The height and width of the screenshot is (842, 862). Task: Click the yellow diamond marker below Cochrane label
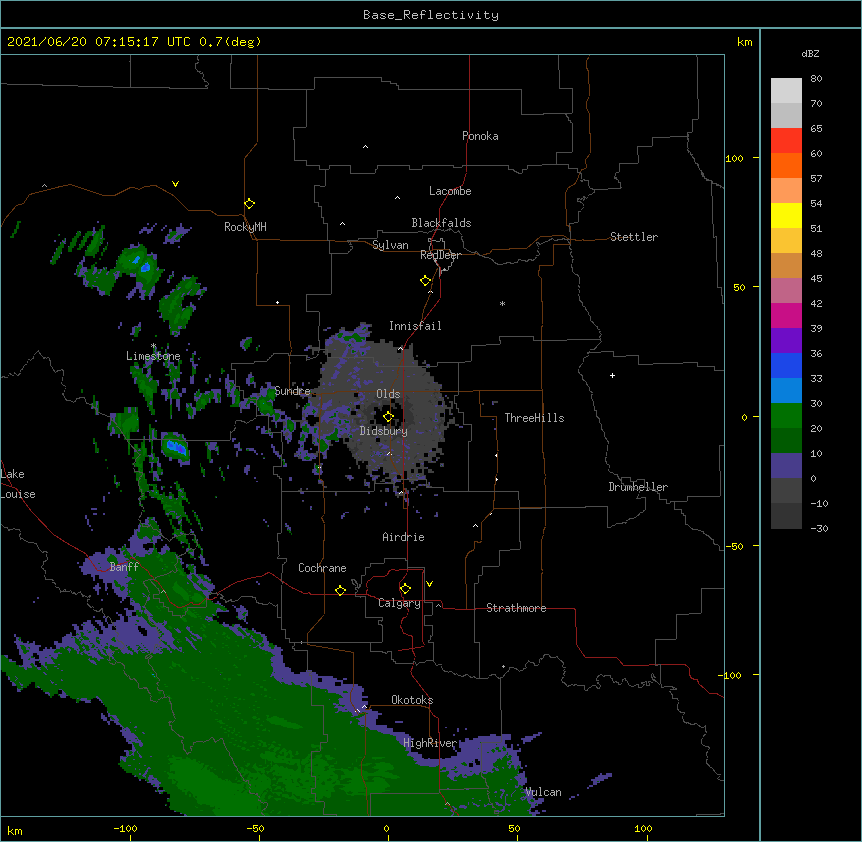coord(340,590)
